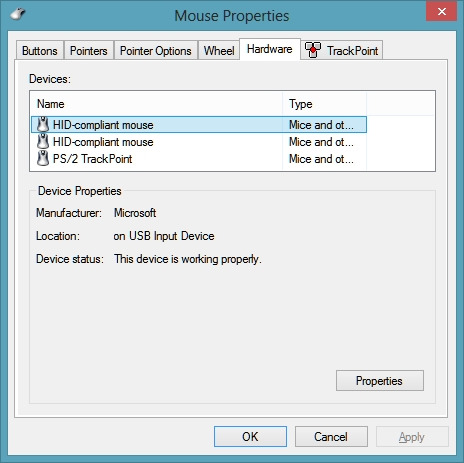Sort devices by Name column header
Viewport: 464px width, 463px height.
tap(156, 104)
